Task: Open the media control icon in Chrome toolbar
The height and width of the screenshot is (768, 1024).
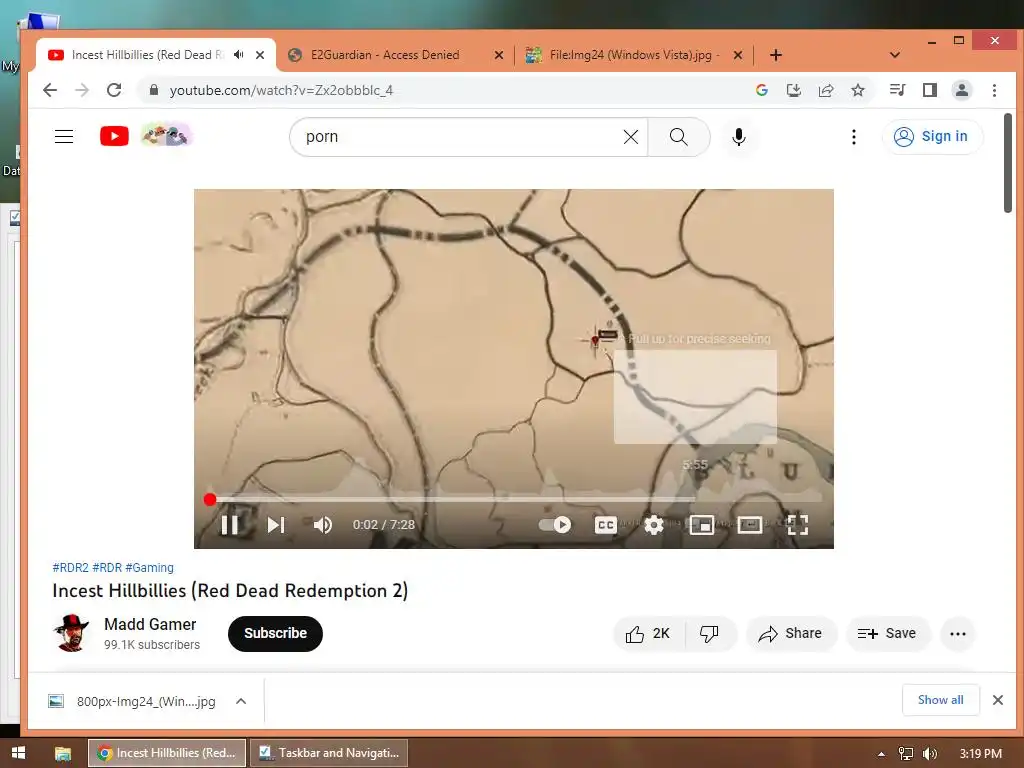Action: [897, 90]
